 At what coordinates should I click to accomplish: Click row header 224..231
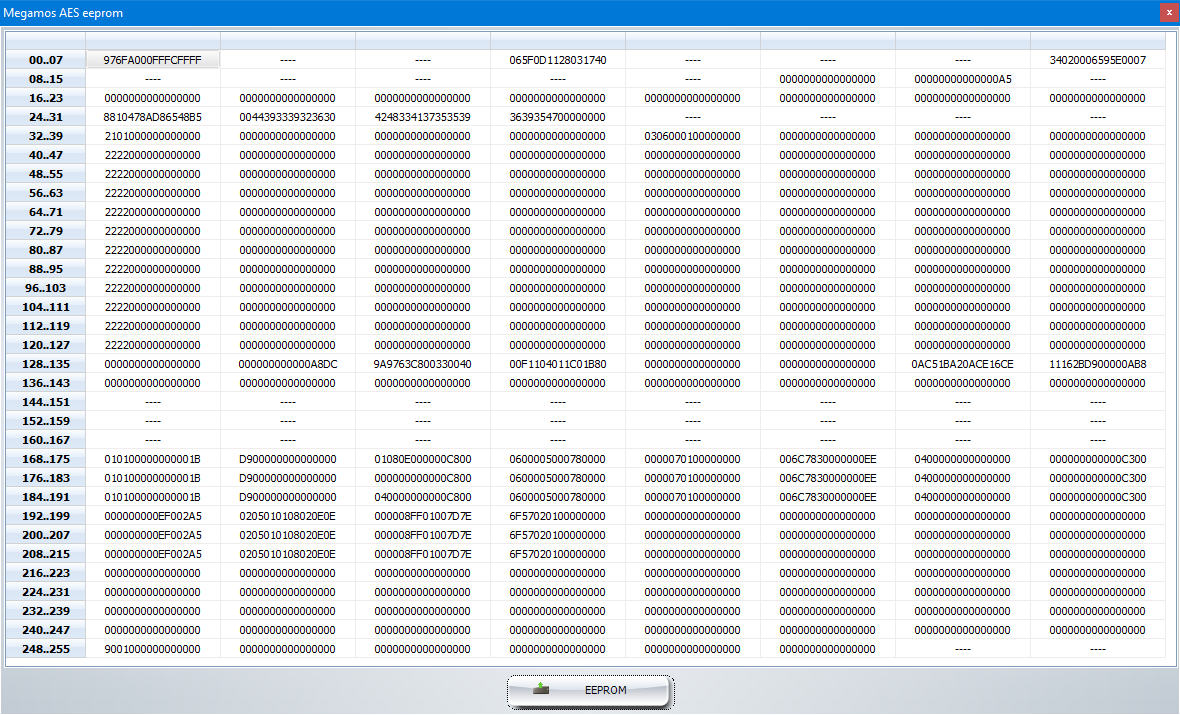point(46,592)
